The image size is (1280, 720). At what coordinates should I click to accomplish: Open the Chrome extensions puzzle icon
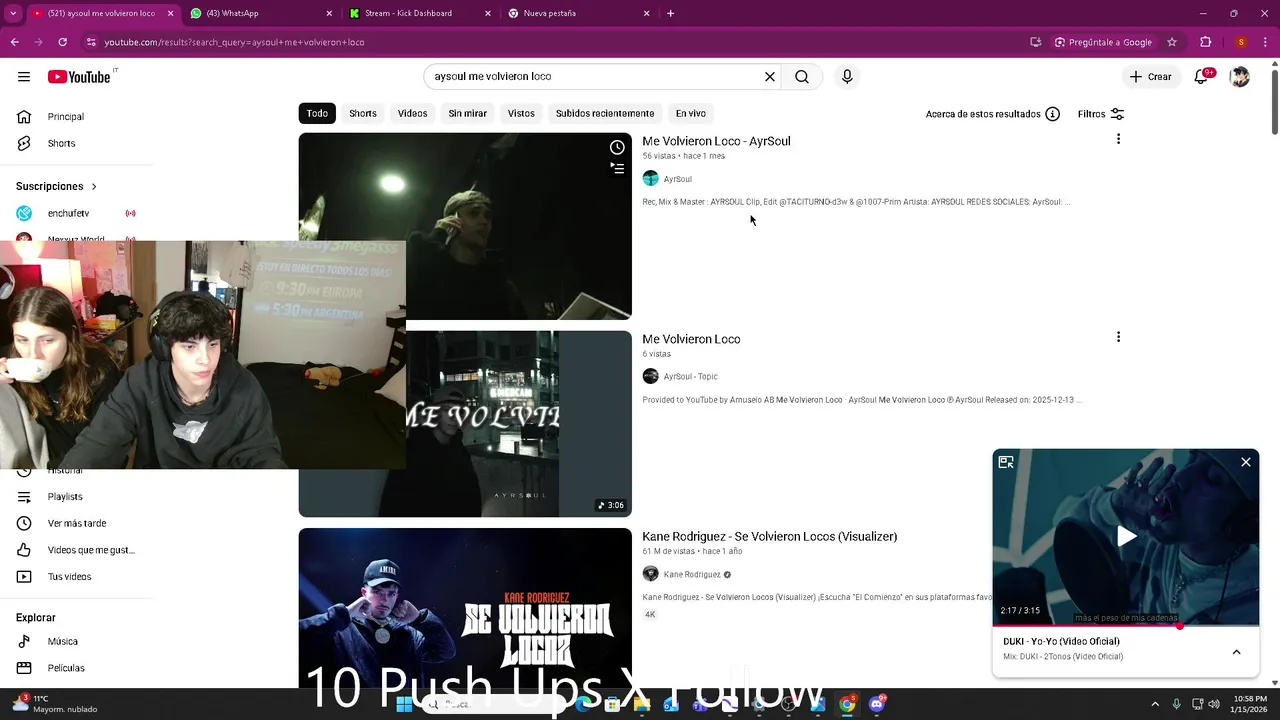coord(1206,42)
